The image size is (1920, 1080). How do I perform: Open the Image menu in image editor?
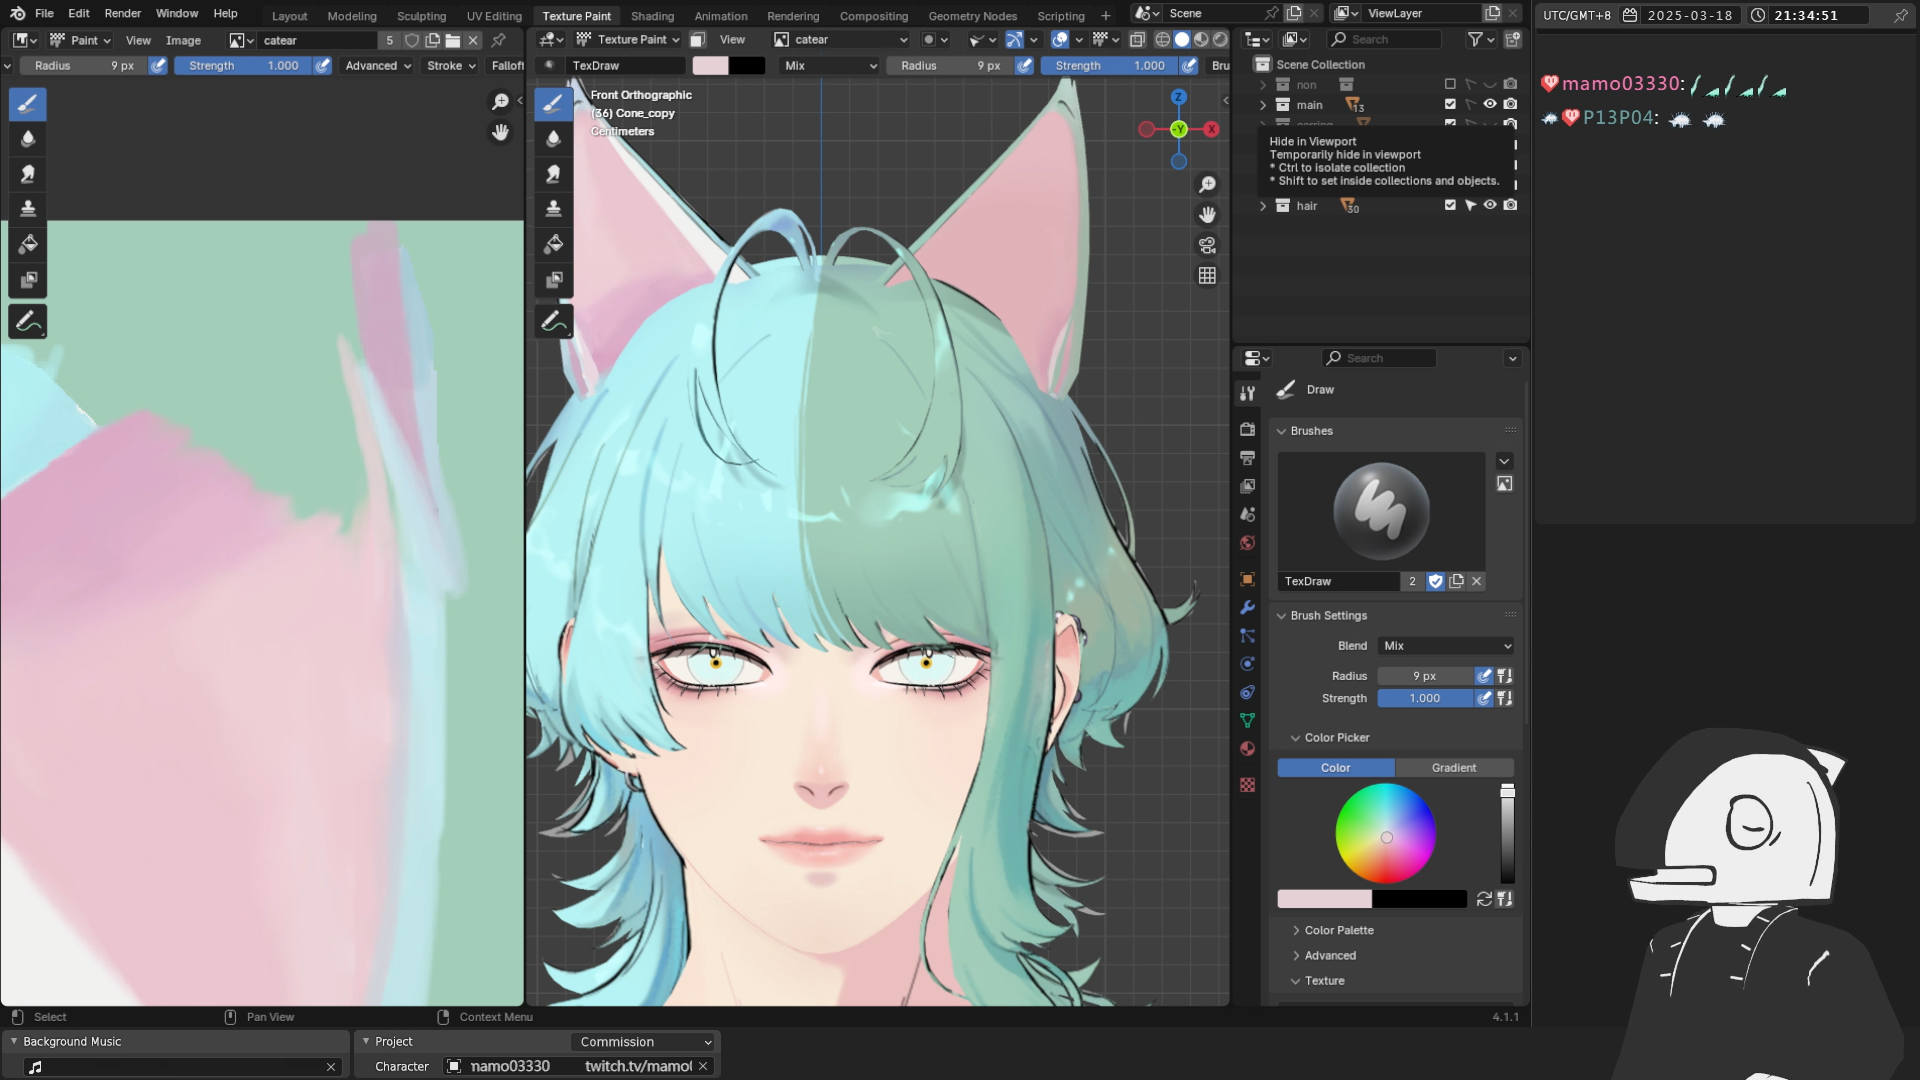click(x=183, y=40)
